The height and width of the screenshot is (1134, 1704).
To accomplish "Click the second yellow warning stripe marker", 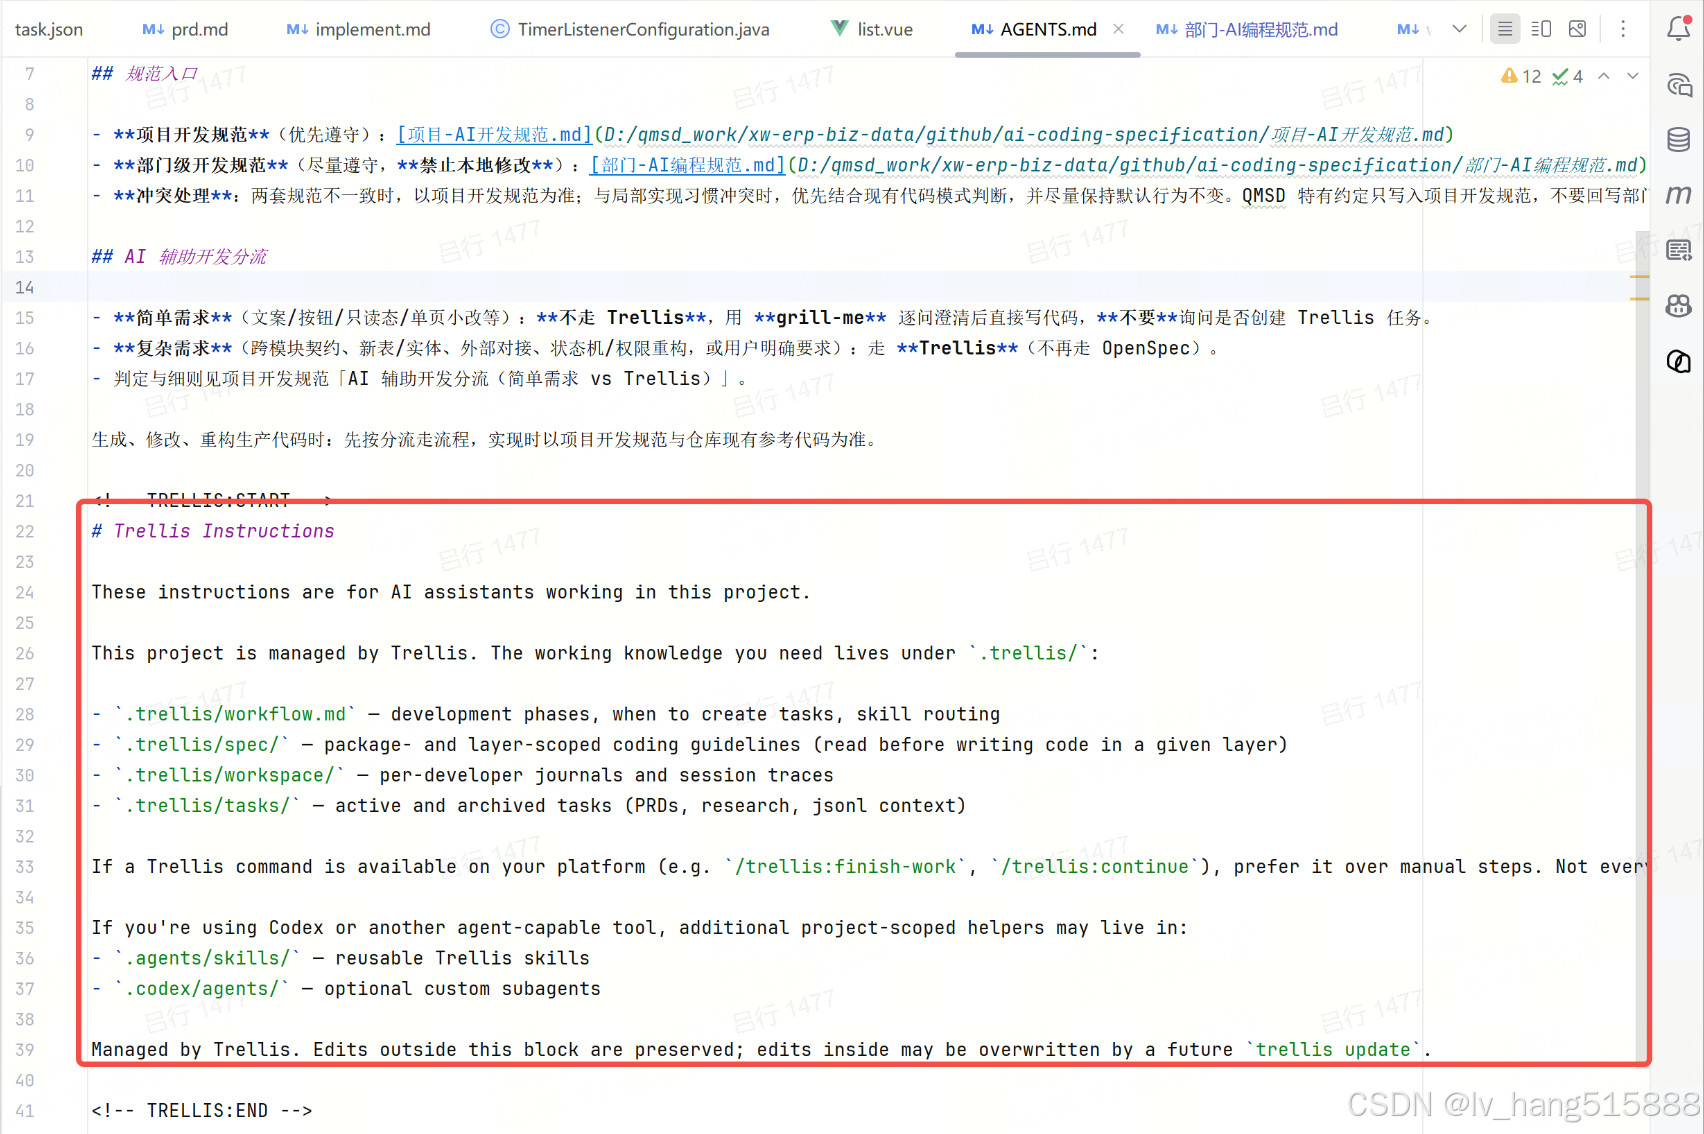I will pos(1640,299).
